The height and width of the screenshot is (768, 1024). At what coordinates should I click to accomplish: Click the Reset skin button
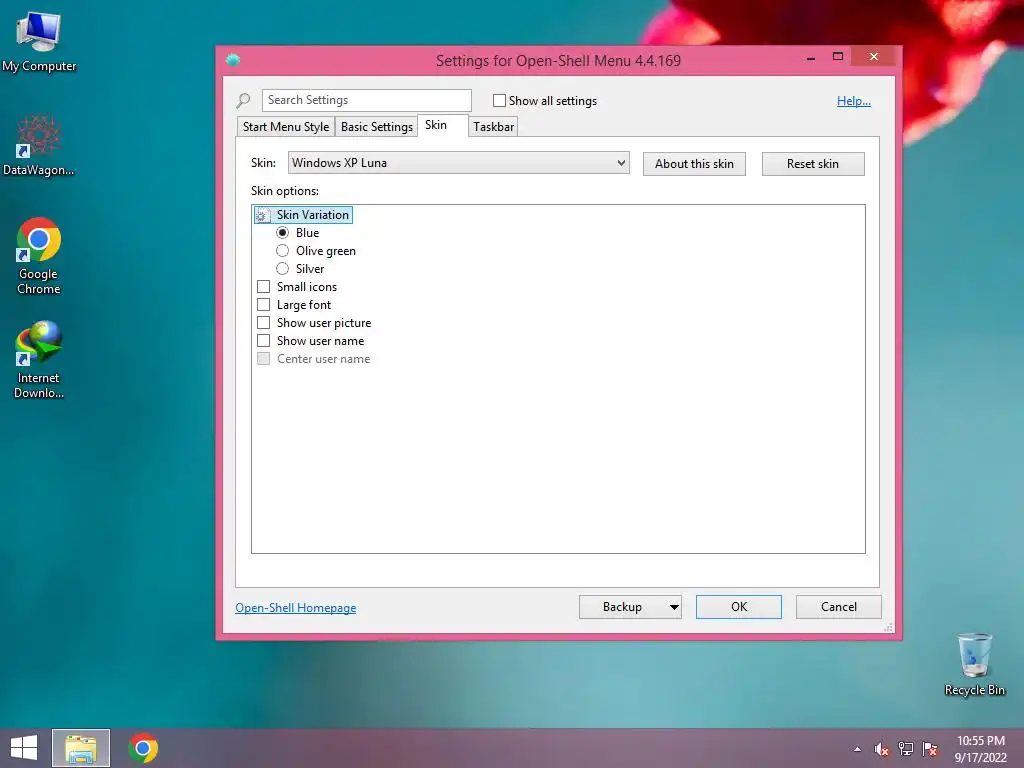coord(813,164)
